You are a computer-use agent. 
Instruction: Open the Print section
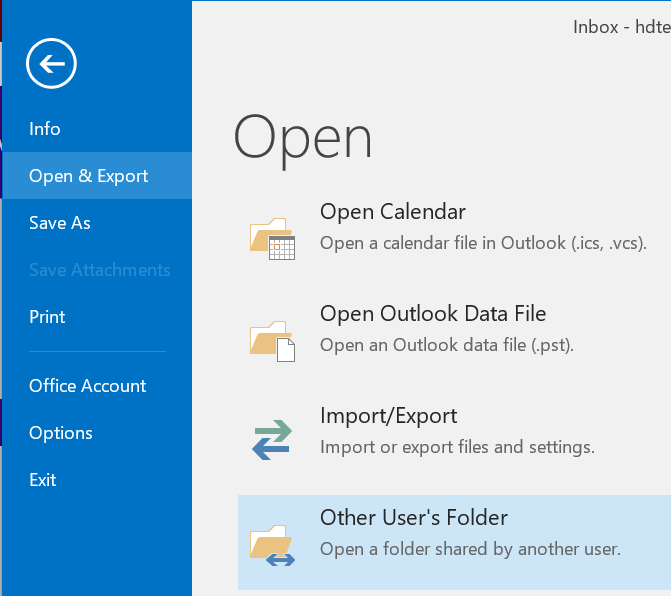pos(97,317)
